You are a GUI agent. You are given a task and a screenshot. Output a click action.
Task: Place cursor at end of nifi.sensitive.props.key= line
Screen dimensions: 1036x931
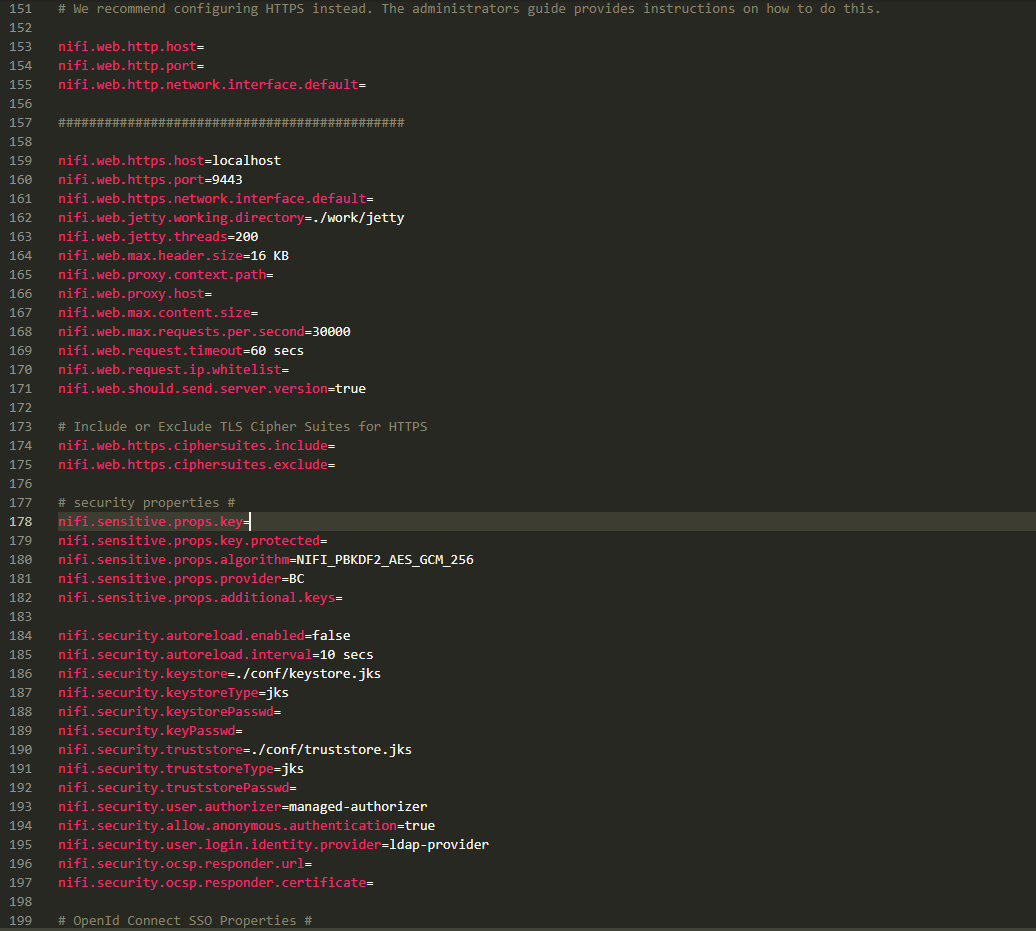[250, 522]
